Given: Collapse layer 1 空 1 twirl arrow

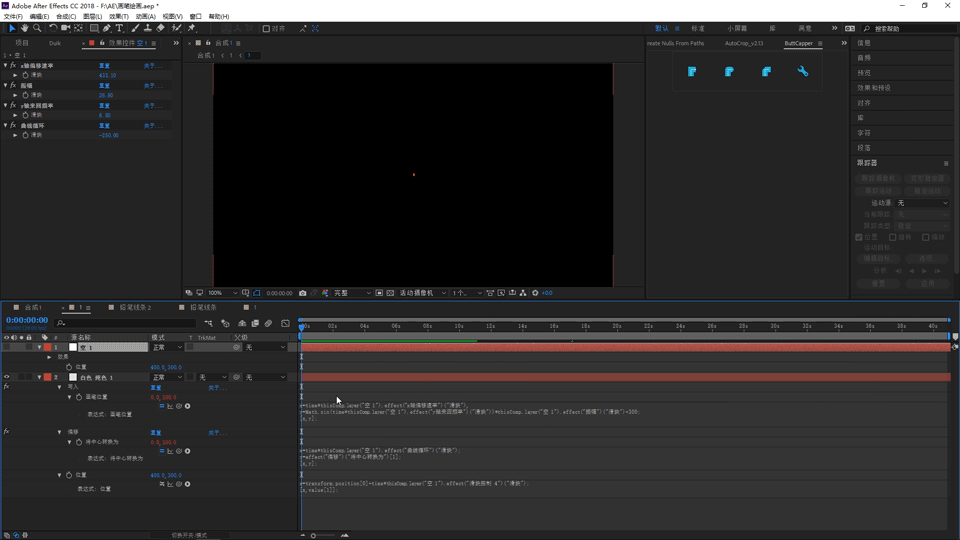Looking at the screenshot, I should pos(39,347).
